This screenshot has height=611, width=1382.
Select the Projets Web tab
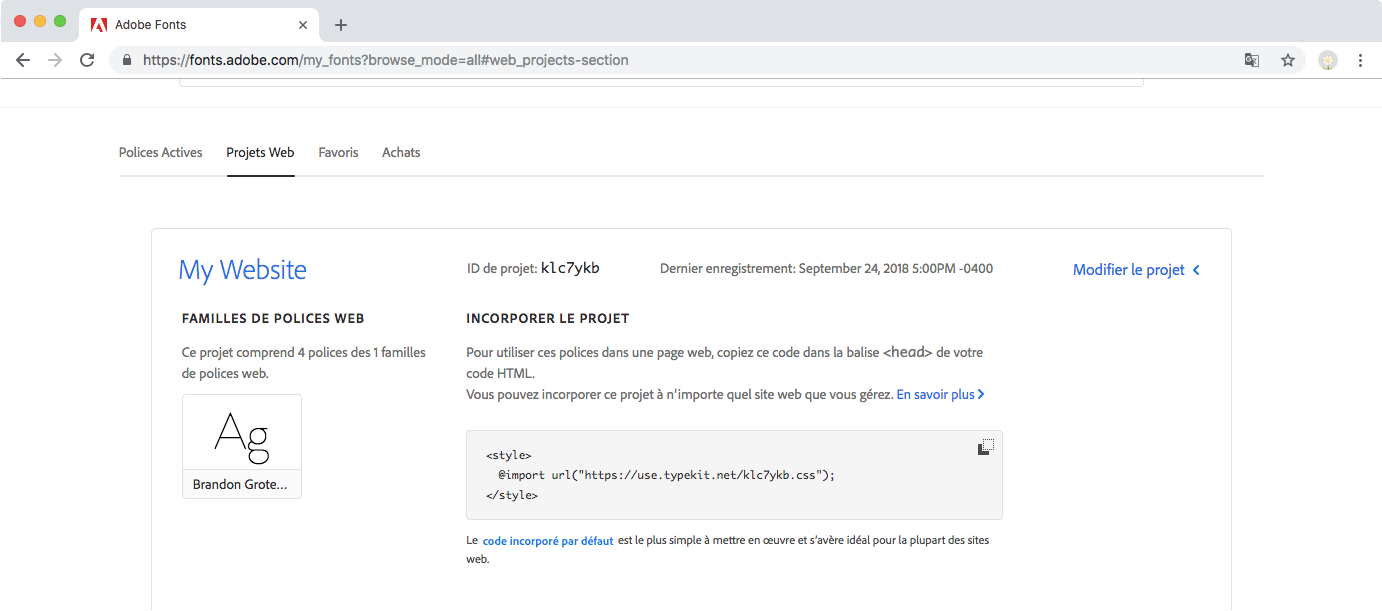pyautogui.click(x=260, y=153)
